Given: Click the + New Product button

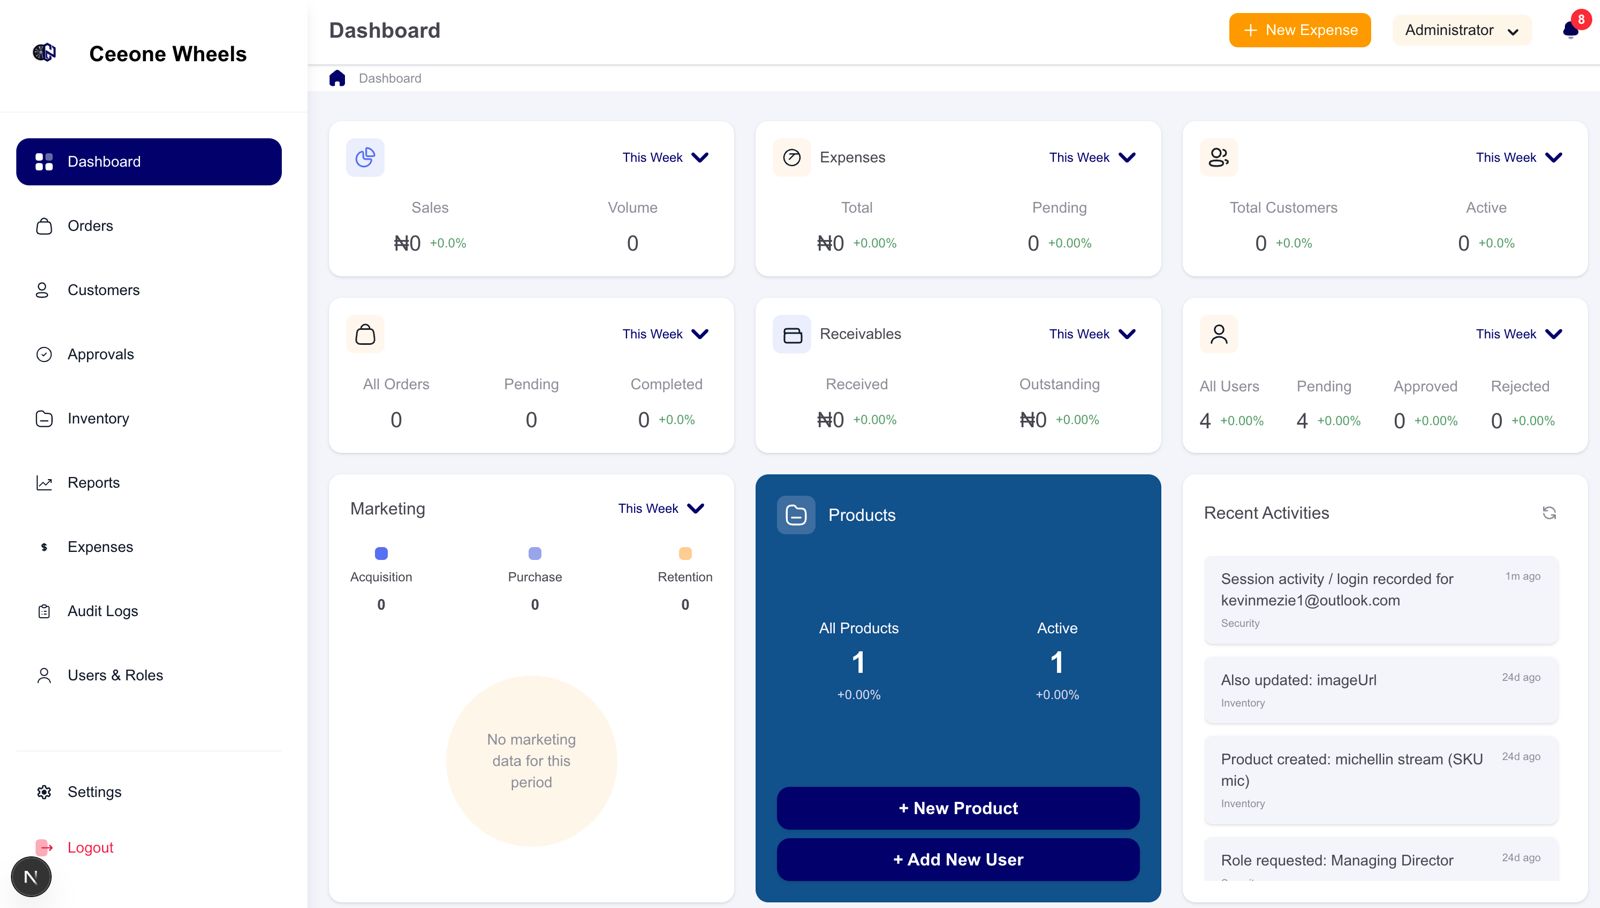Looking at the screenshot, I should pos(958,808).
